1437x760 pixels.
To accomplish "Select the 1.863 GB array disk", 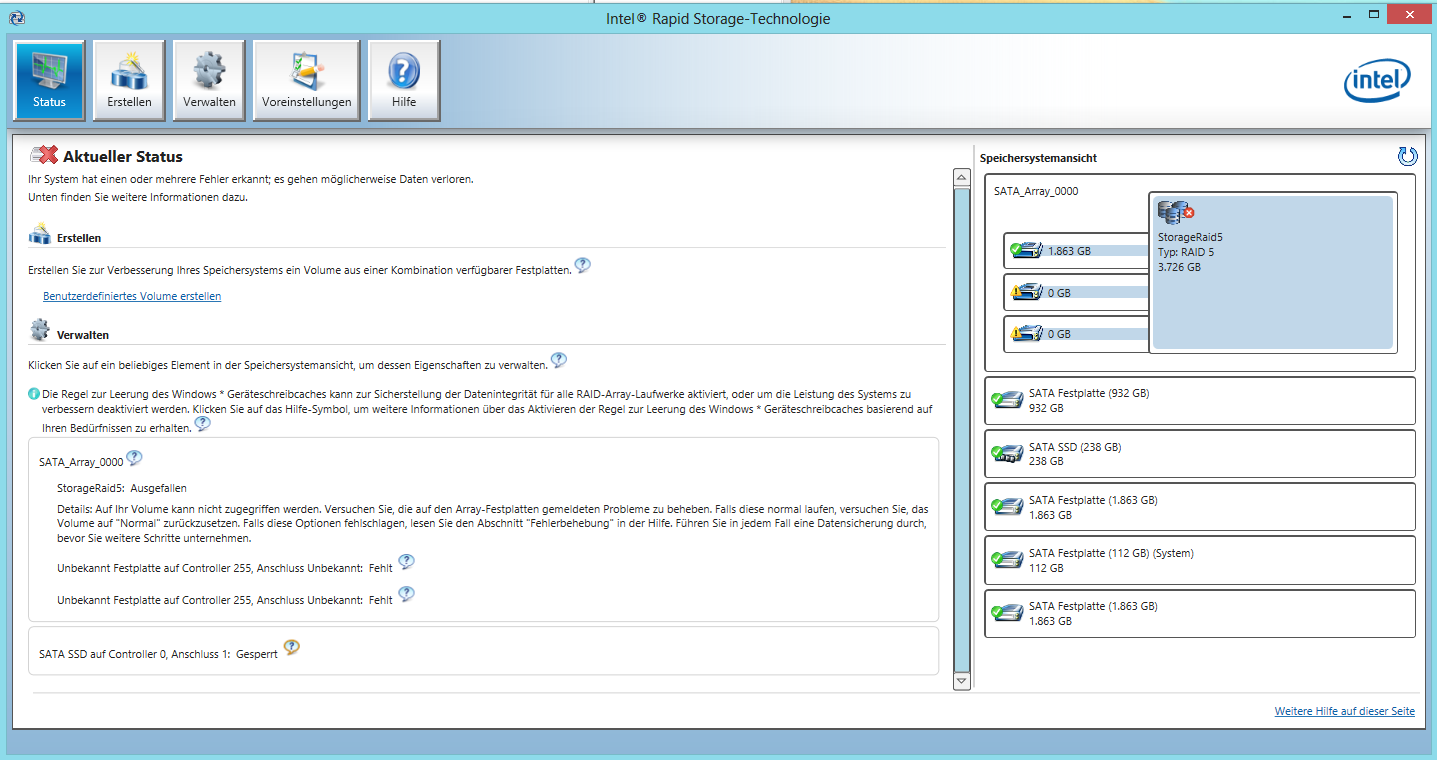I will [1076, 251].
